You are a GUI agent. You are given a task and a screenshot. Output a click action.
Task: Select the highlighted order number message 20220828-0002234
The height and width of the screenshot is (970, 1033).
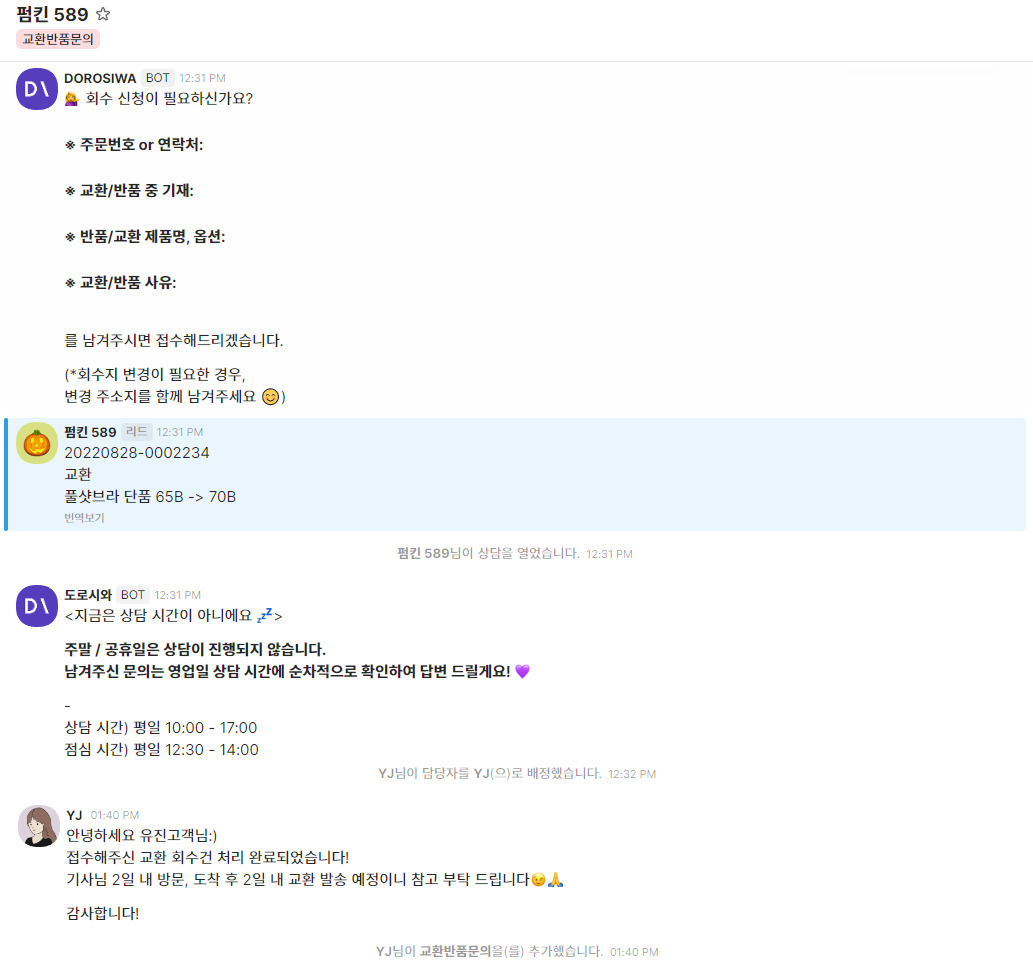(x=136, y=453)
